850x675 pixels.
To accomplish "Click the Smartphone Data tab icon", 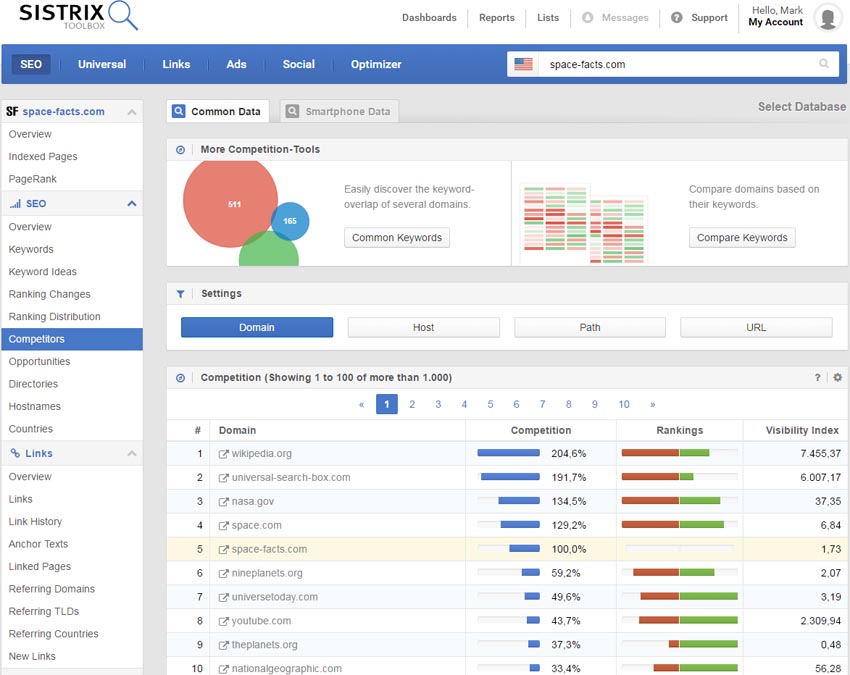I will point(292,111).
